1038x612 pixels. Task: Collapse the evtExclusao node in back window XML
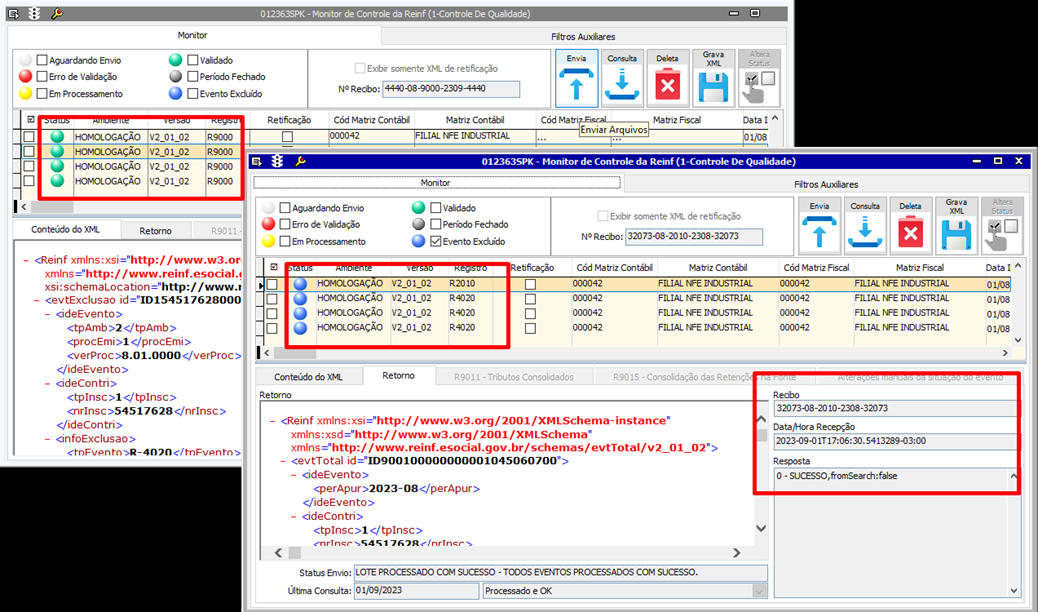(37, 300)
